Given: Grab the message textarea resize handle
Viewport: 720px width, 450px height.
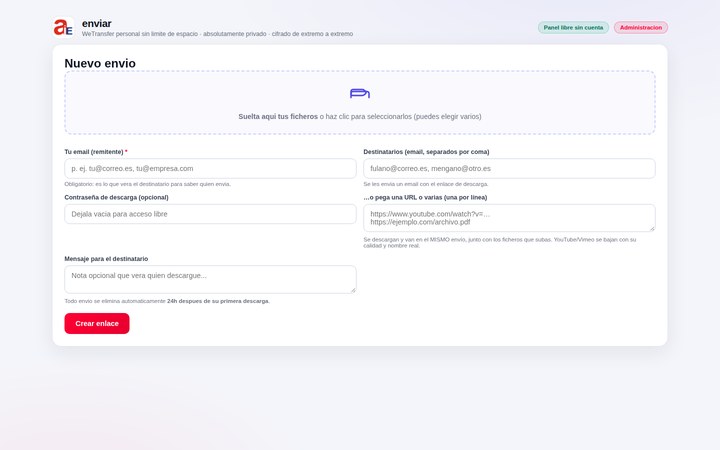Looking at the screenshot, I should 353,290.
